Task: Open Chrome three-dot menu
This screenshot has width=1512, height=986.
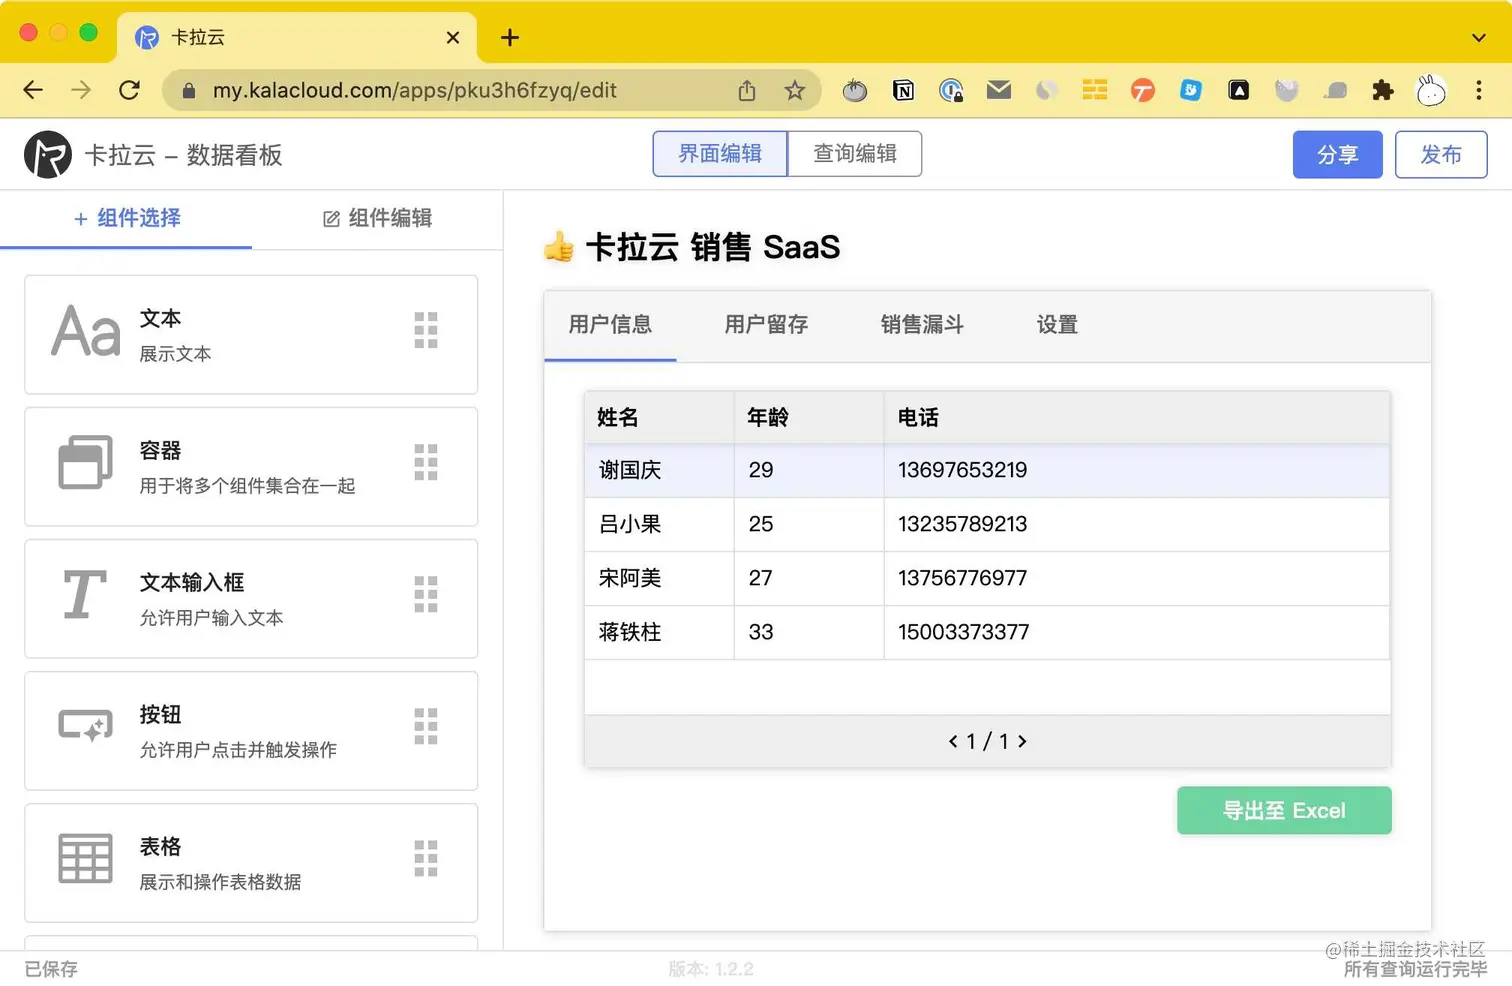Action: [x=1479, y=91]
